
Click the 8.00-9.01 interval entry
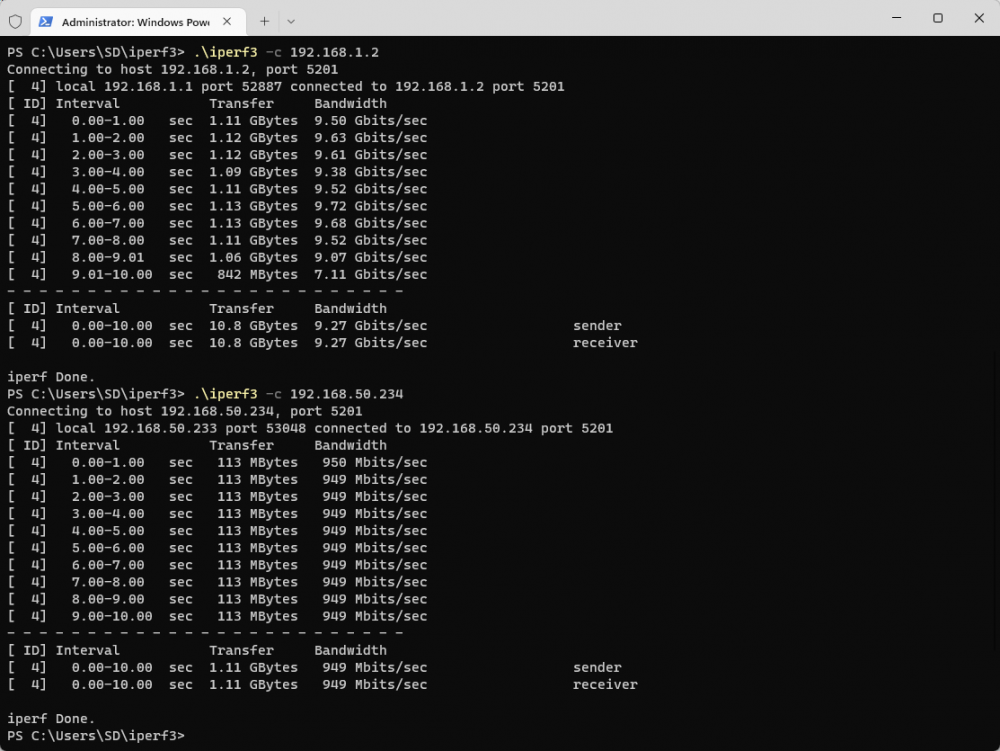click(108, 258)
